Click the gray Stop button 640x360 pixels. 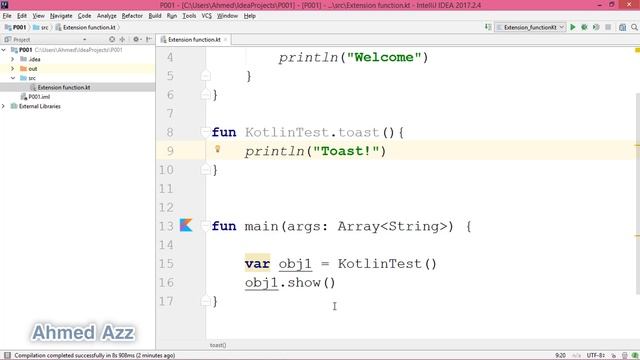click(x=608, y=27)
